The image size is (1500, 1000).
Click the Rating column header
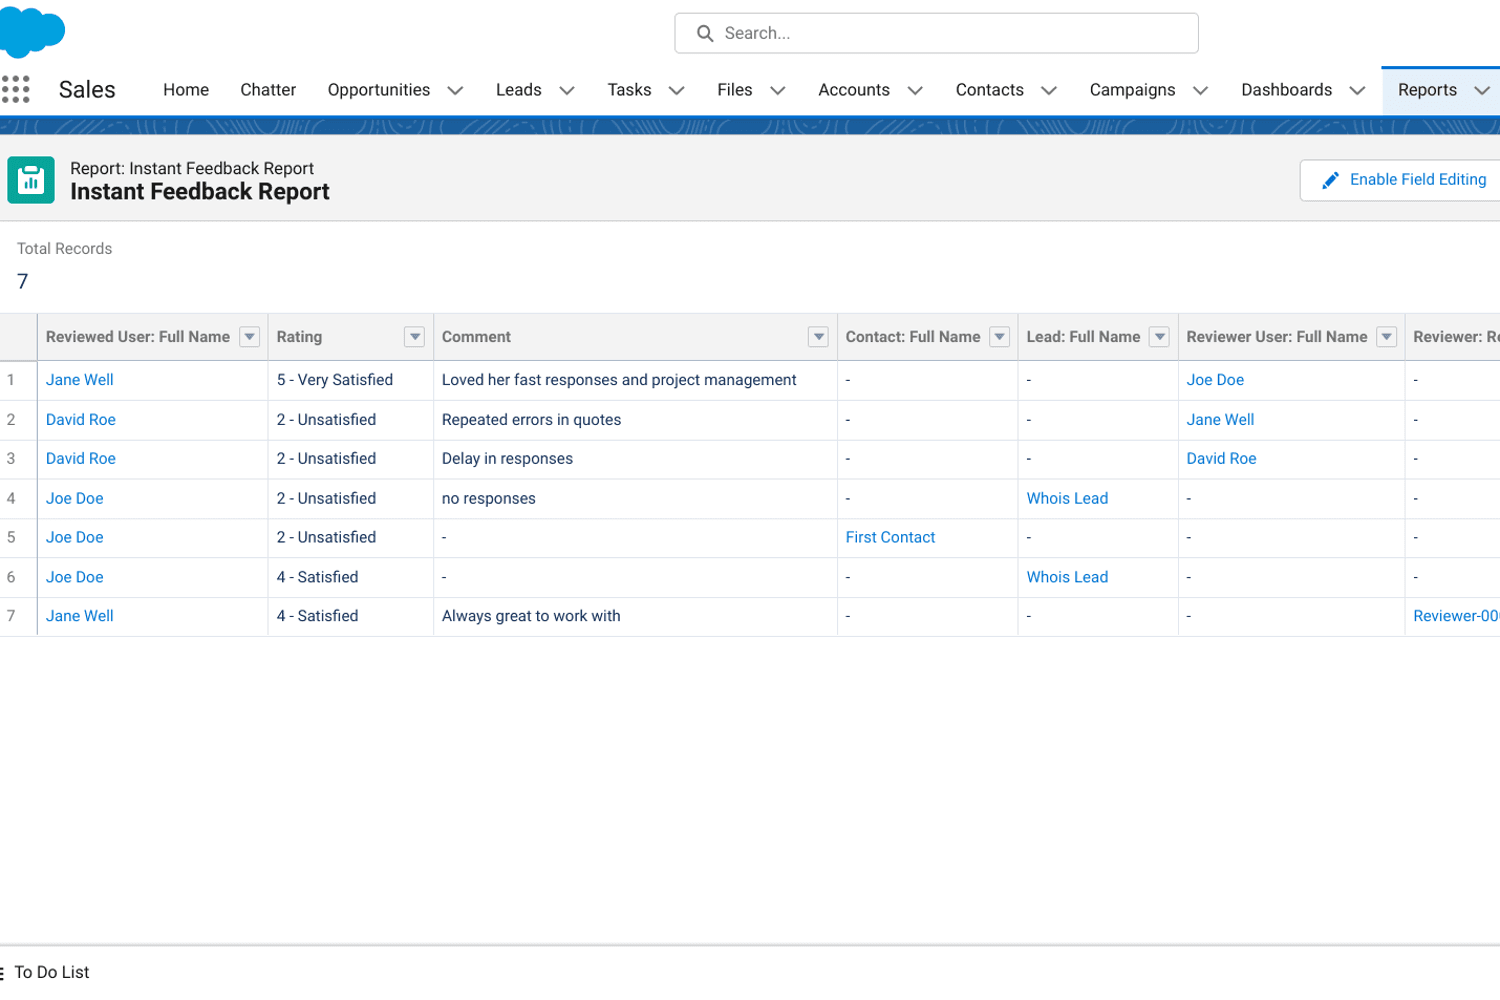click(351, 337)
